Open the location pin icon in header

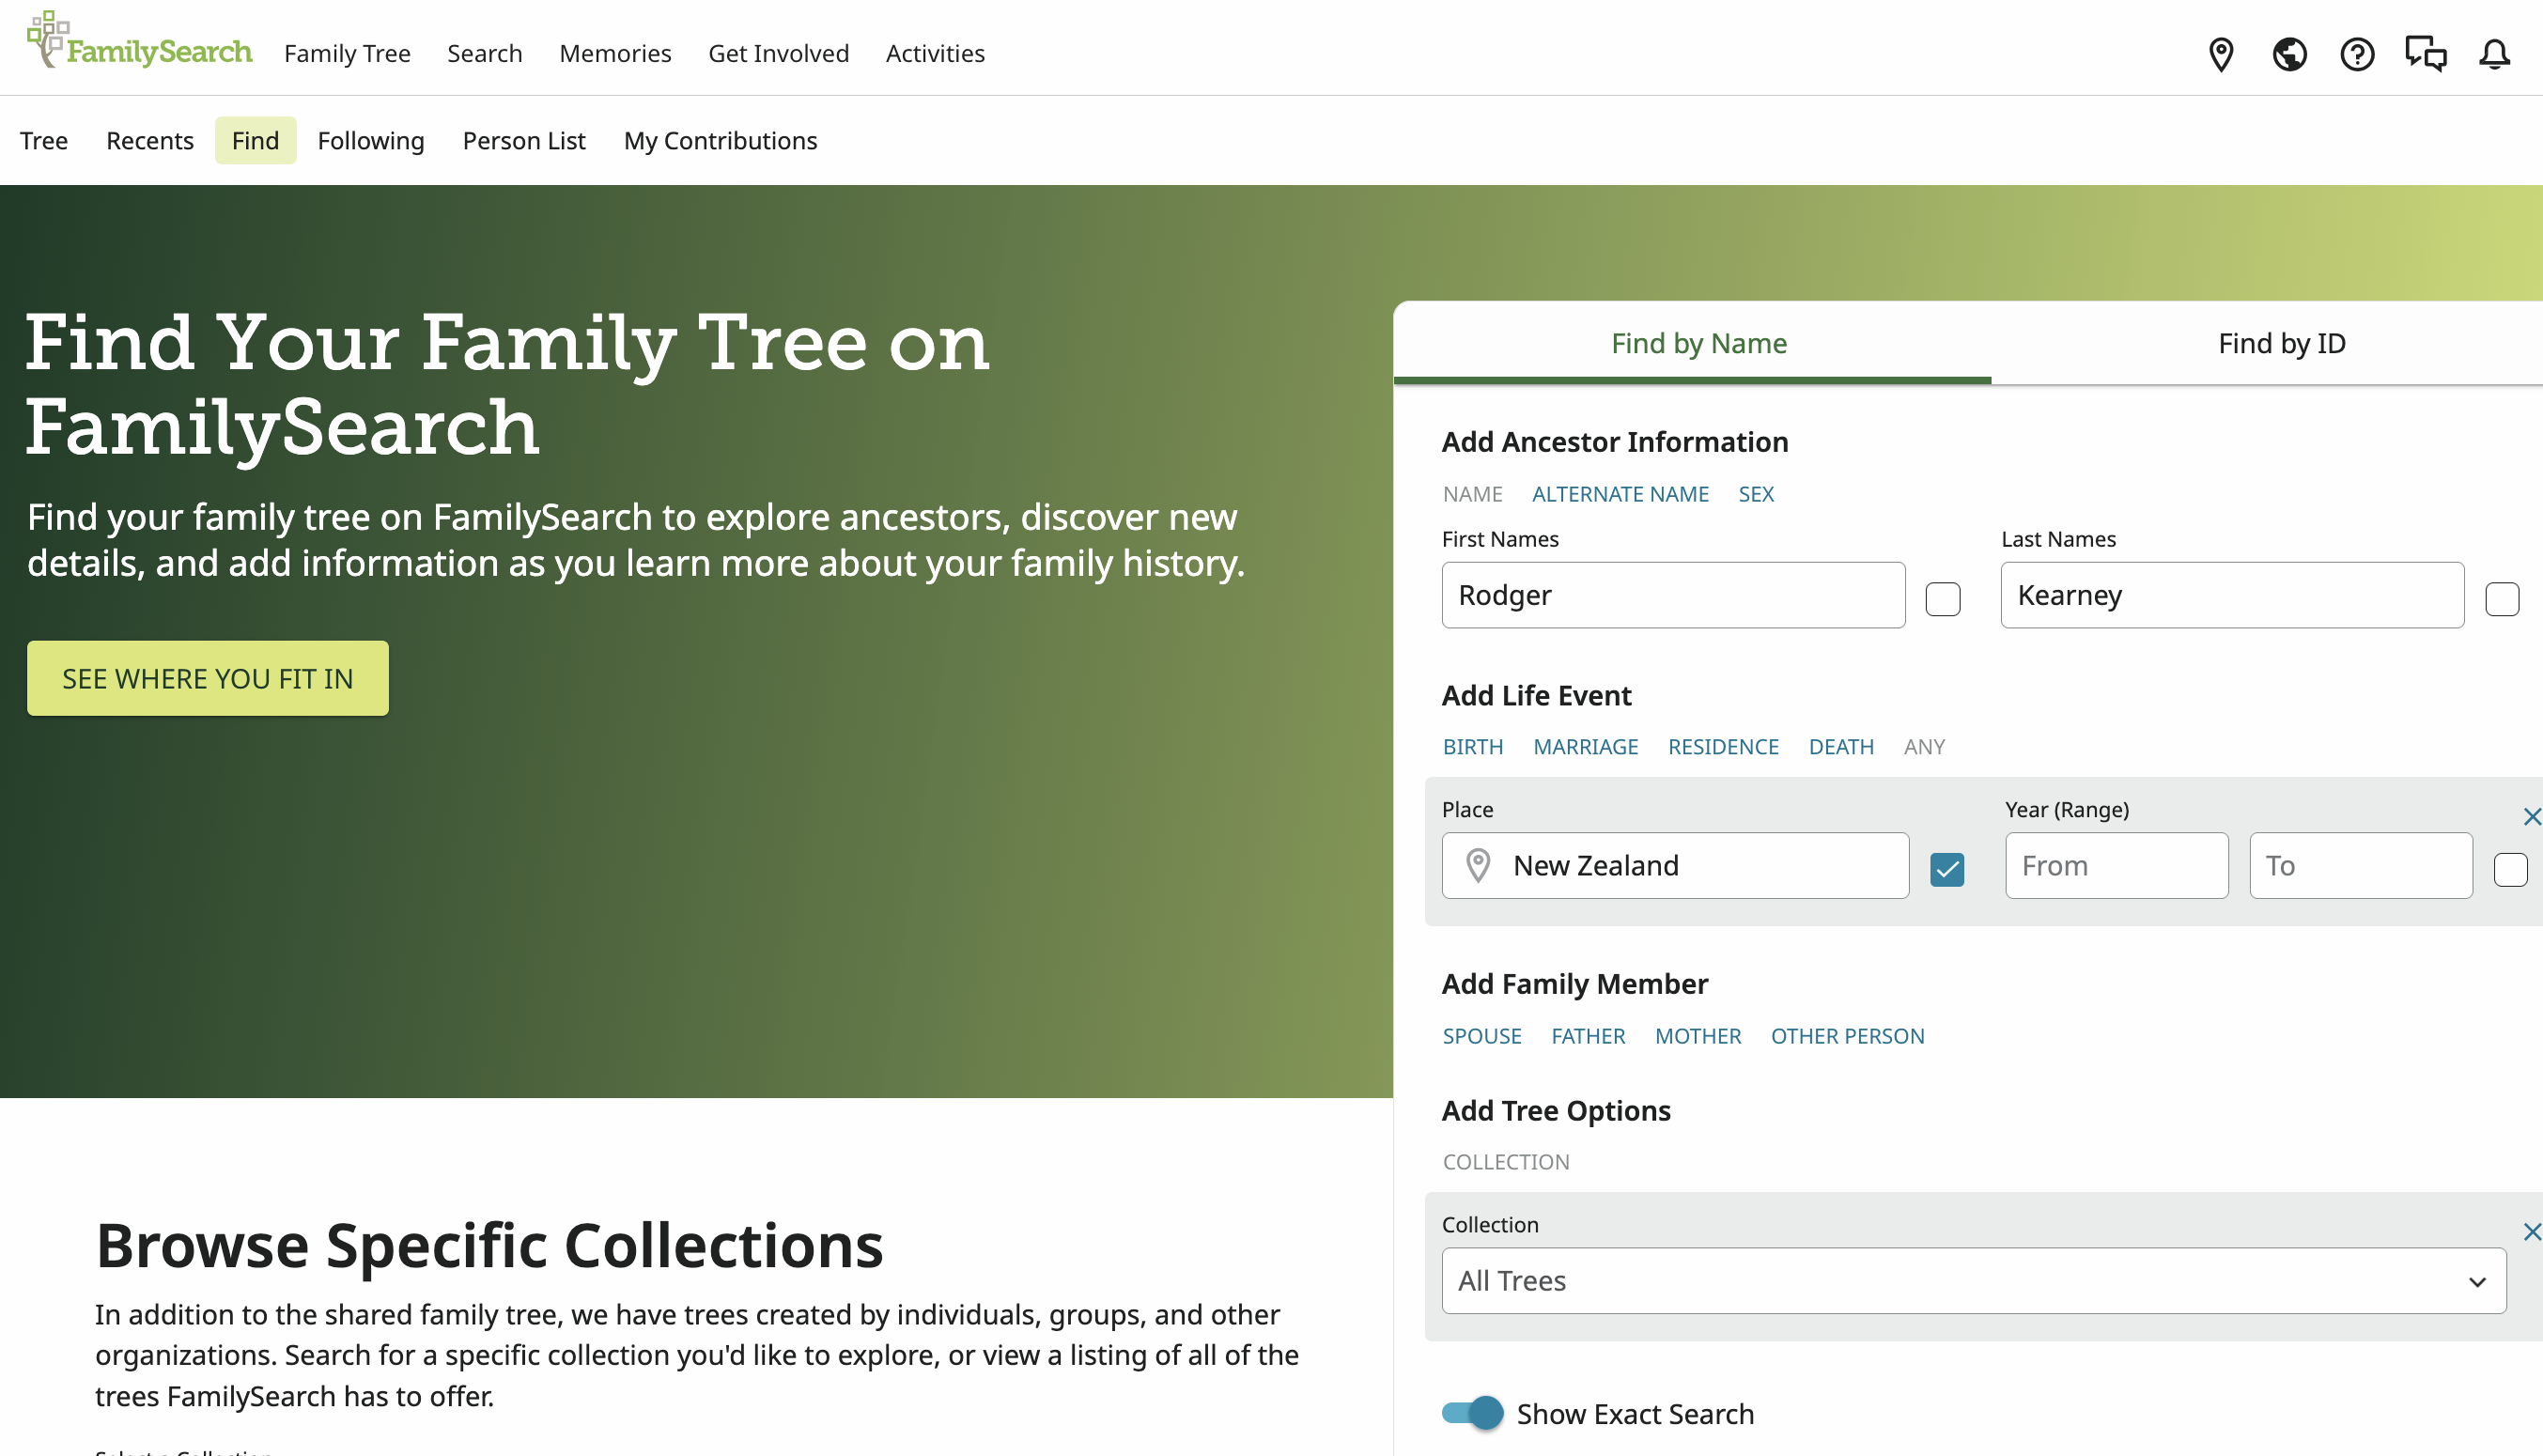coord(2221,54)
